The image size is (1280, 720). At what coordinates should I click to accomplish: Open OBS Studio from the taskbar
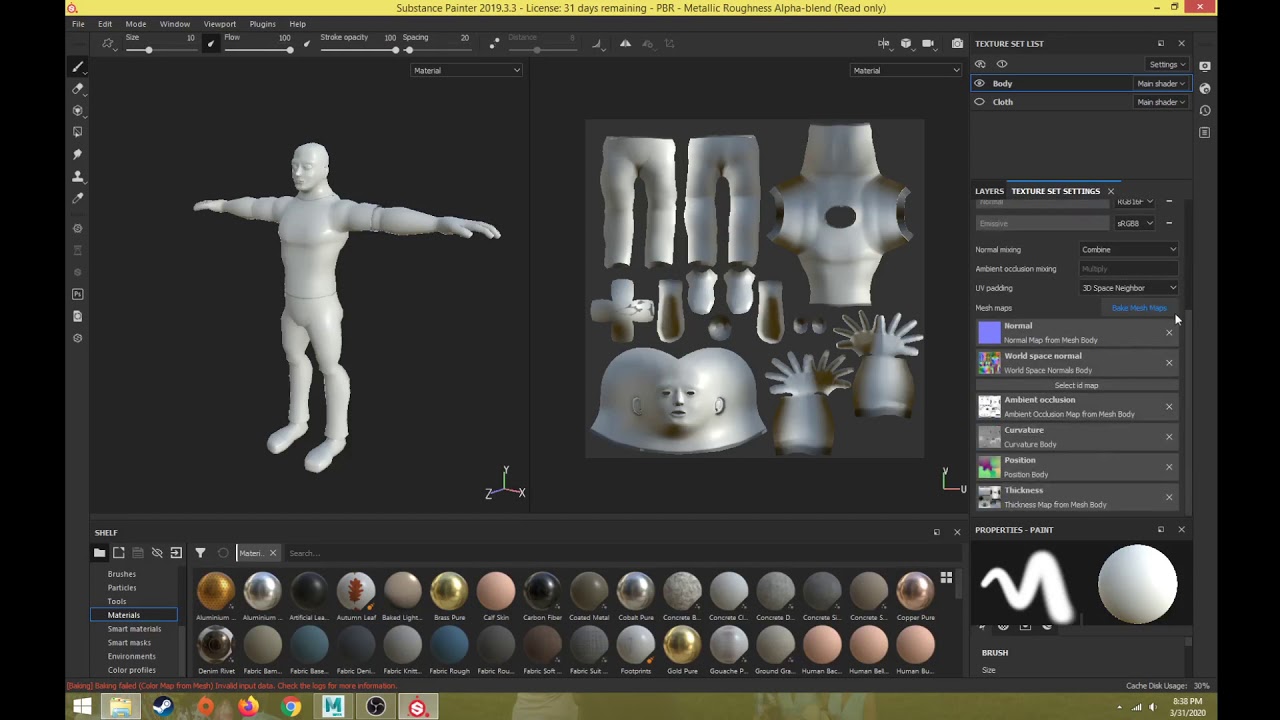coord(376,707)
